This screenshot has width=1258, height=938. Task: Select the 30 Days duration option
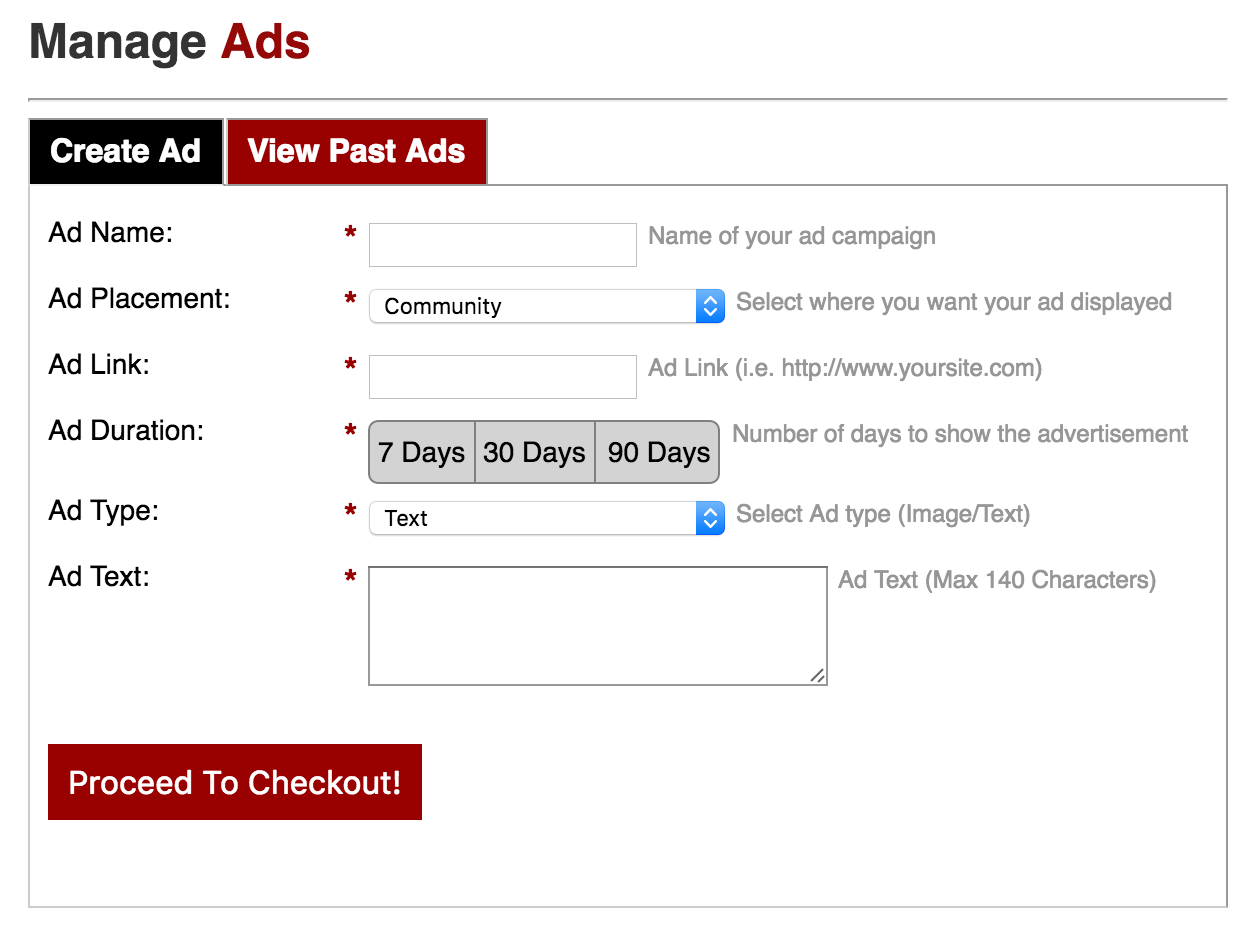click(x=535, y=452)
